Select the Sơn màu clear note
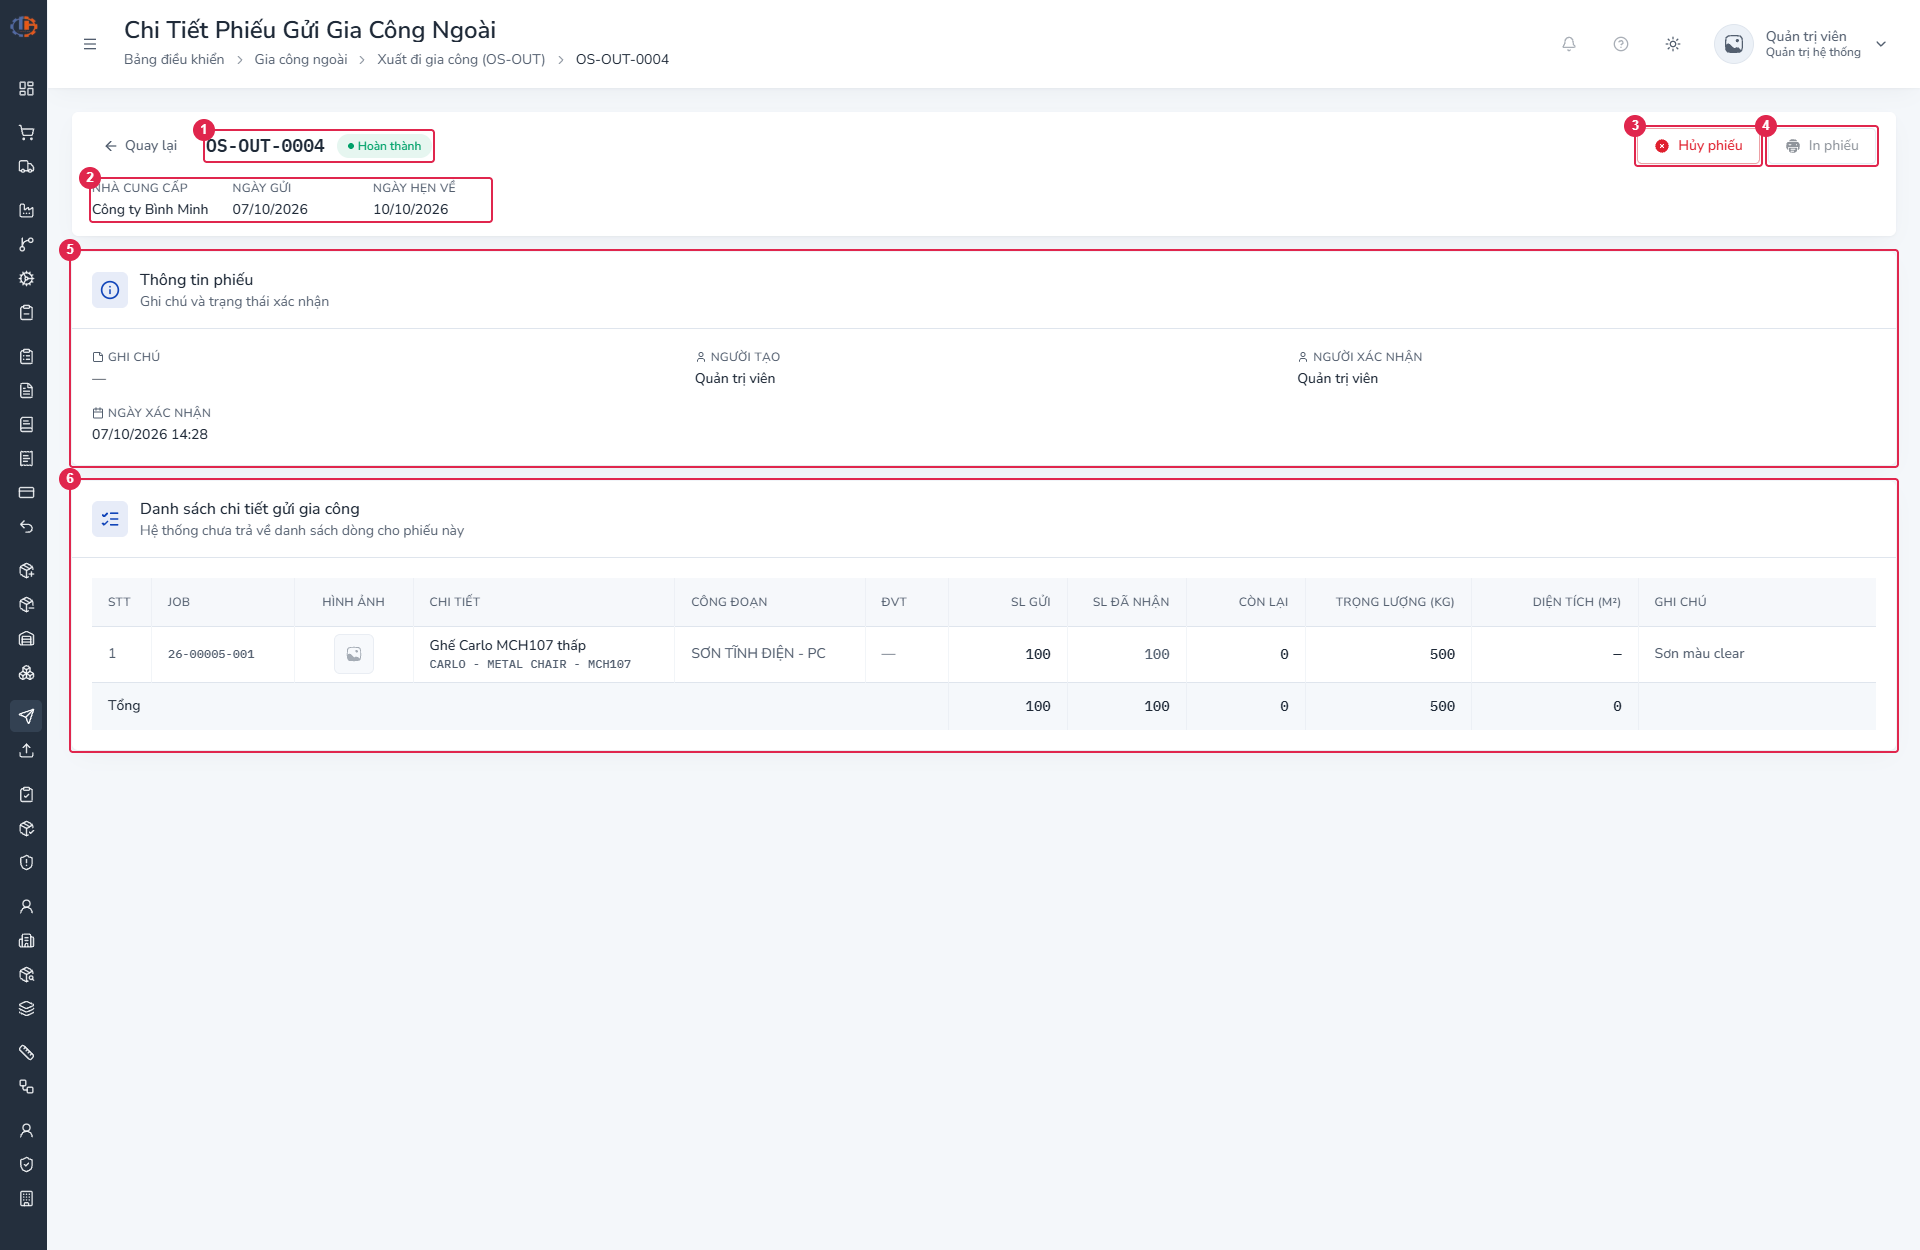 [1699, 654]
